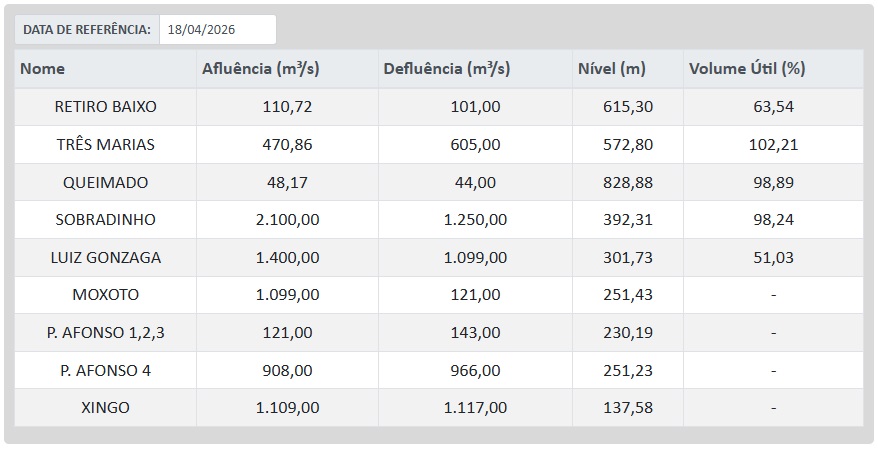878x449 pixels.
Task: Select the QUEIMADO reservoir name
Action: (x=106, y=183)
